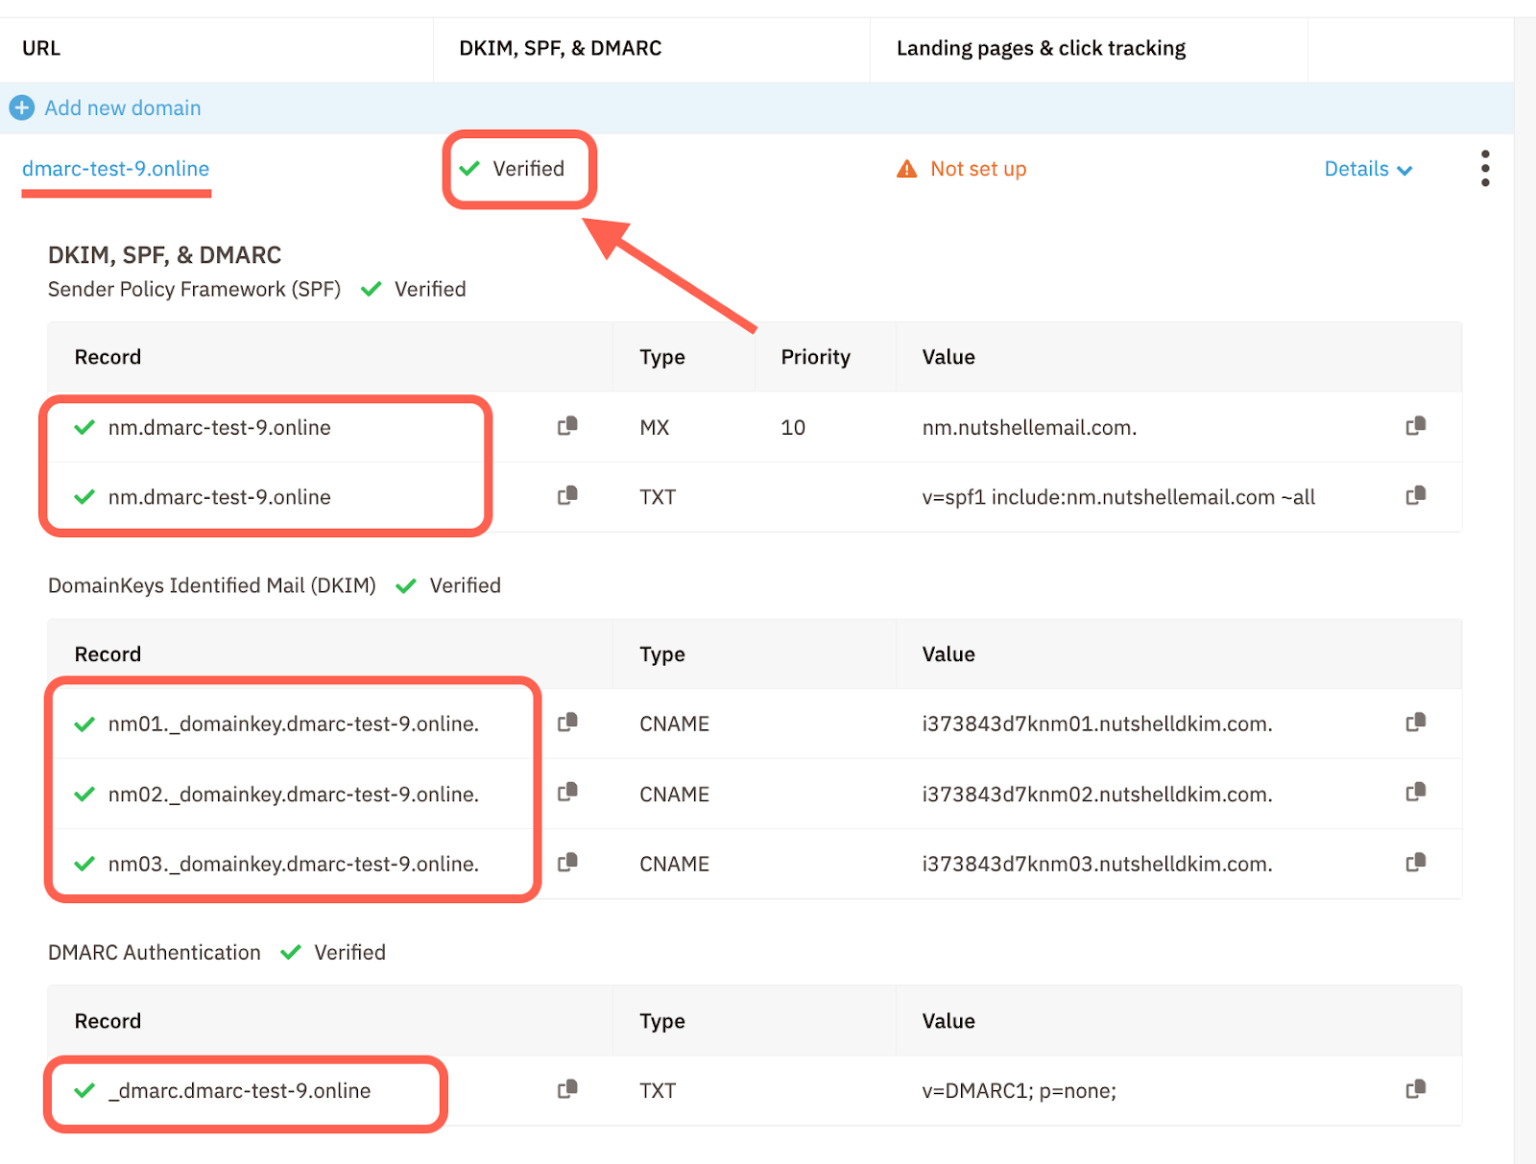This screenshot has height=1164, width=1536.
Task: Copy the v=DMARC1 TXT value
Action: point(1416,1089)
